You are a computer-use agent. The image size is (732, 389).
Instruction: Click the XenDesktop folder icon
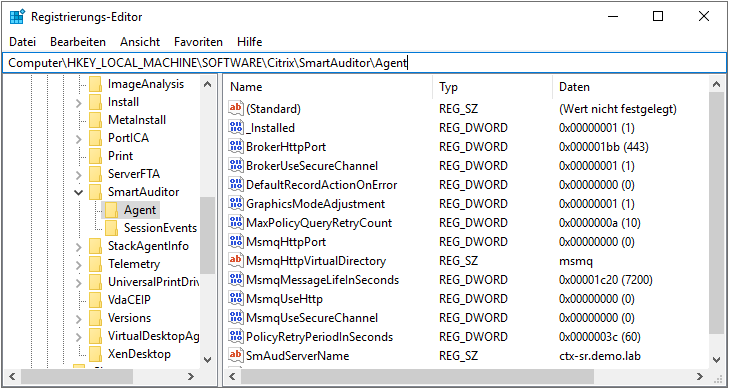coord(95,354)
